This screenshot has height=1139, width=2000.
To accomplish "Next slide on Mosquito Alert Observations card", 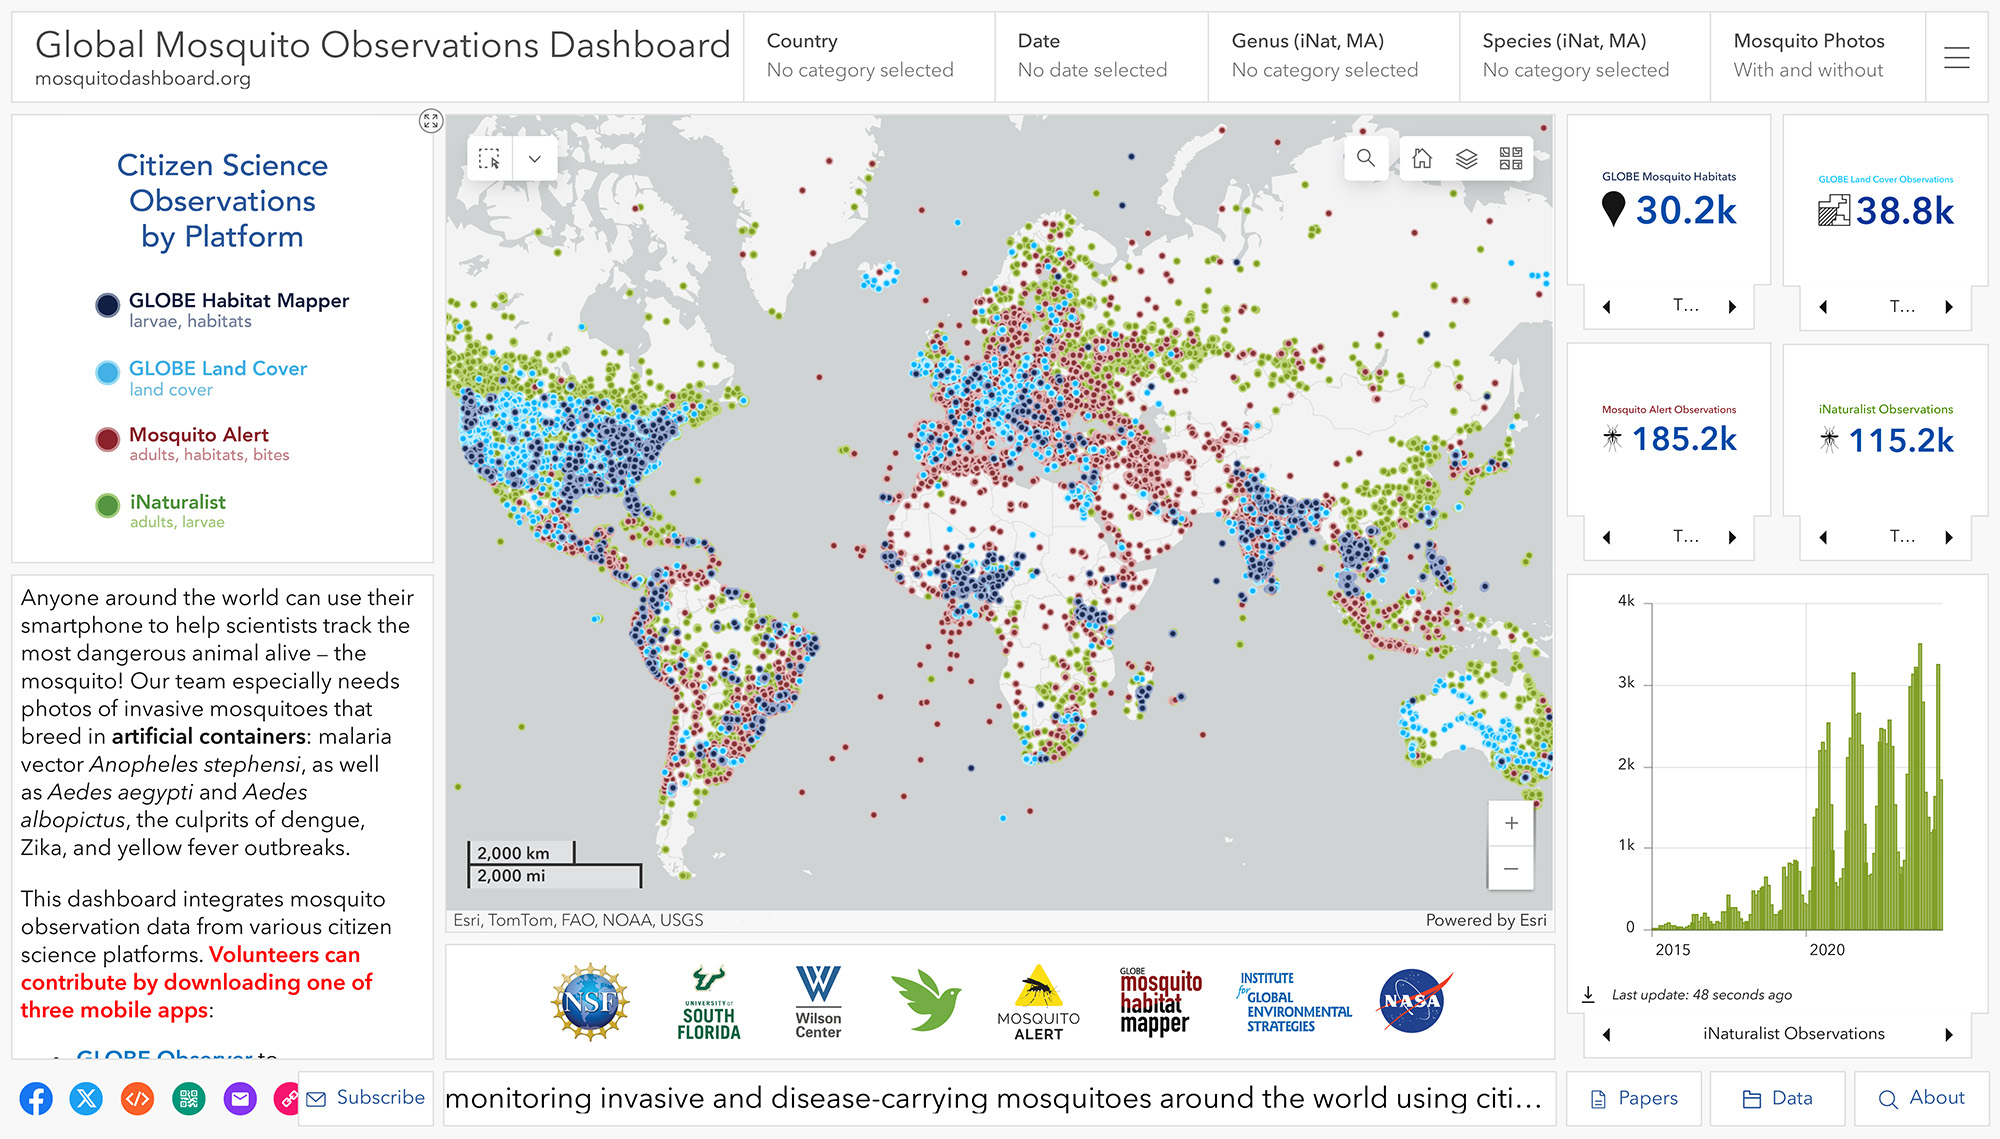I will (1732, 537).
